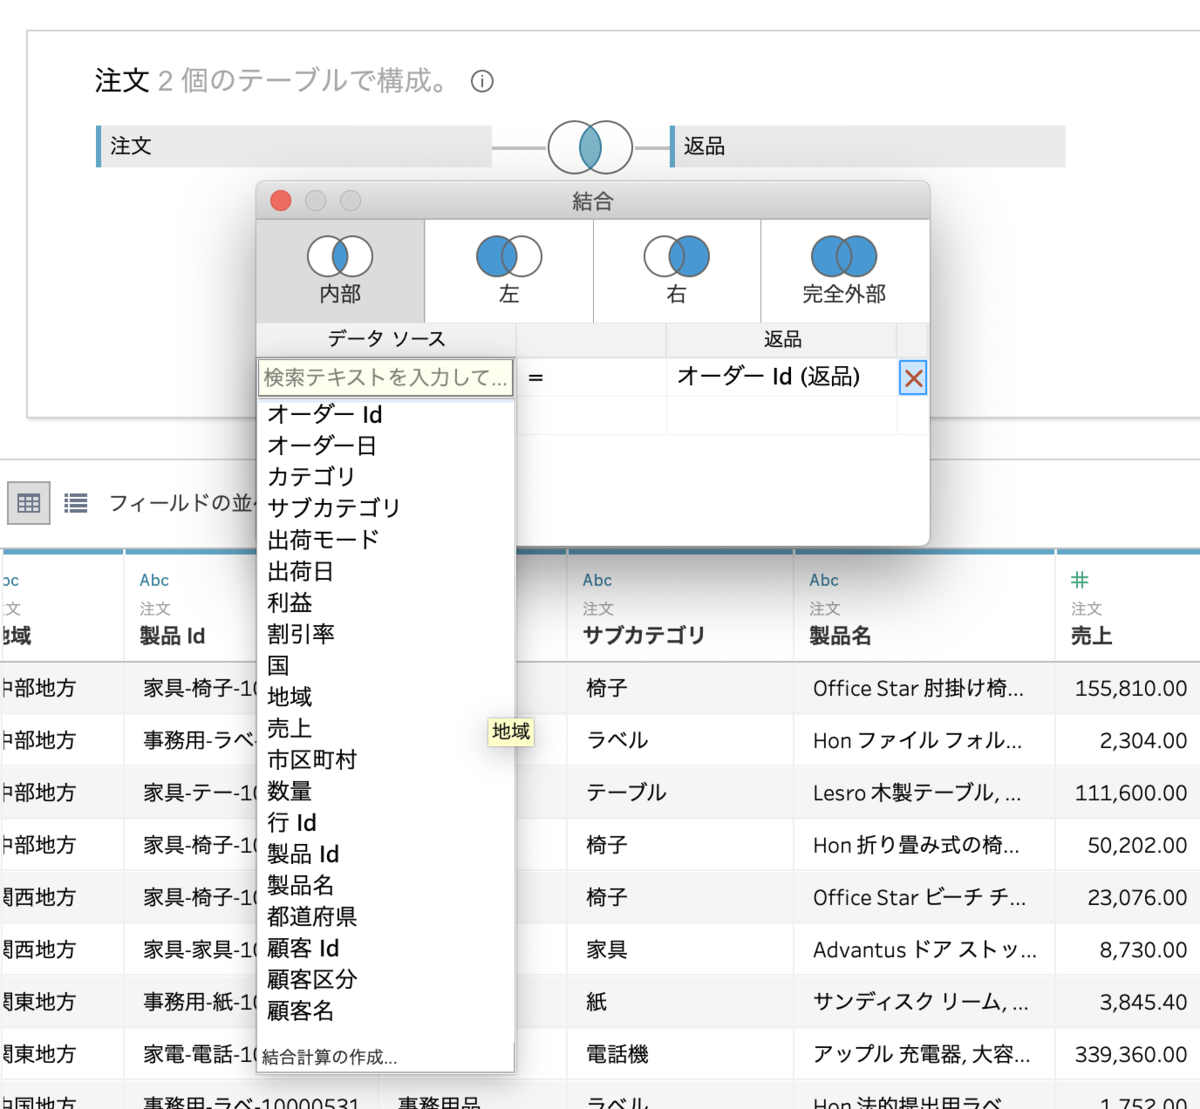Open the オーダー Id (返品) field dropdown
Viewport: 1200px width, 1109px height.
[x=781, y=377]
